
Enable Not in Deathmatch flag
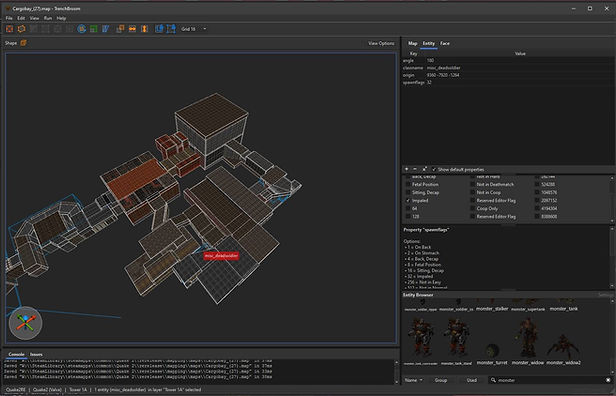click(473, 184)
